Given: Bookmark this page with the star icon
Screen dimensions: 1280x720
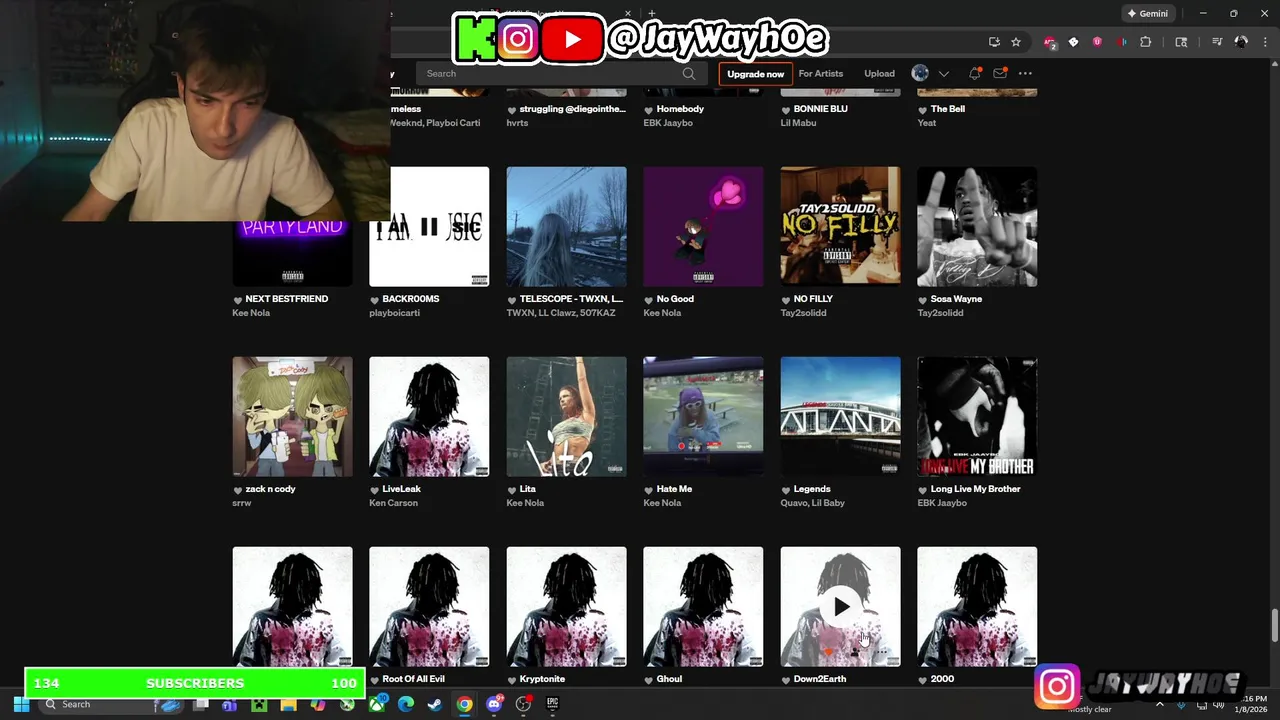Looking at the screenshot, I should (x=1016, y=42).
